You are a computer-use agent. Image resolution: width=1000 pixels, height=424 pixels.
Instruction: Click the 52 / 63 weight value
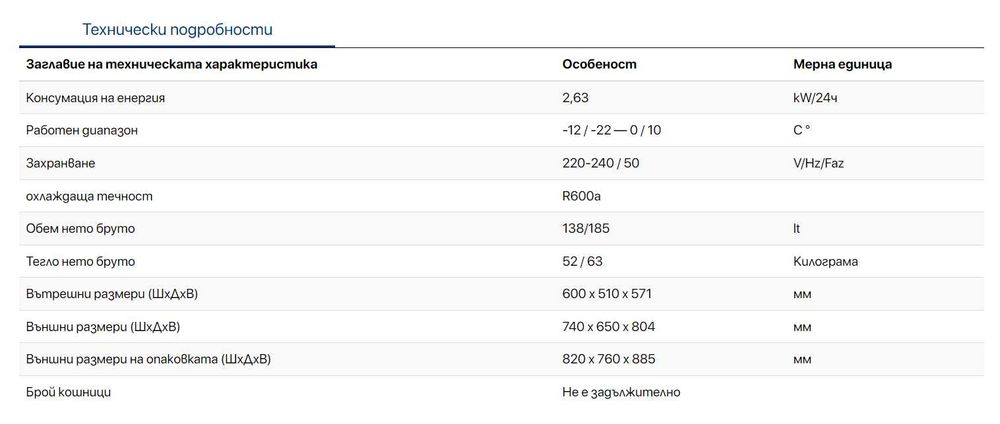pyautogui.click(x=583, y=262)
